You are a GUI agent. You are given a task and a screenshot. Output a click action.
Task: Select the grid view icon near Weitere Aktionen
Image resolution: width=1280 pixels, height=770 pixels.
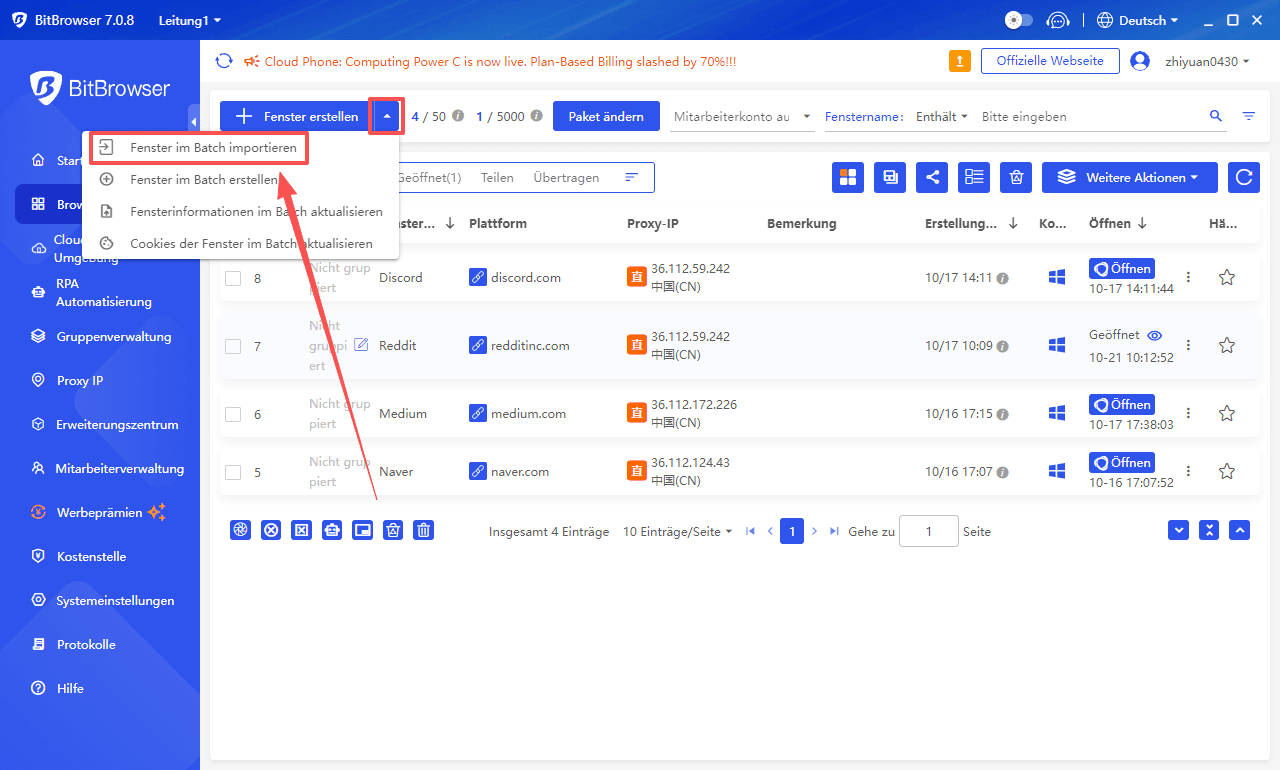coord(848,177)
